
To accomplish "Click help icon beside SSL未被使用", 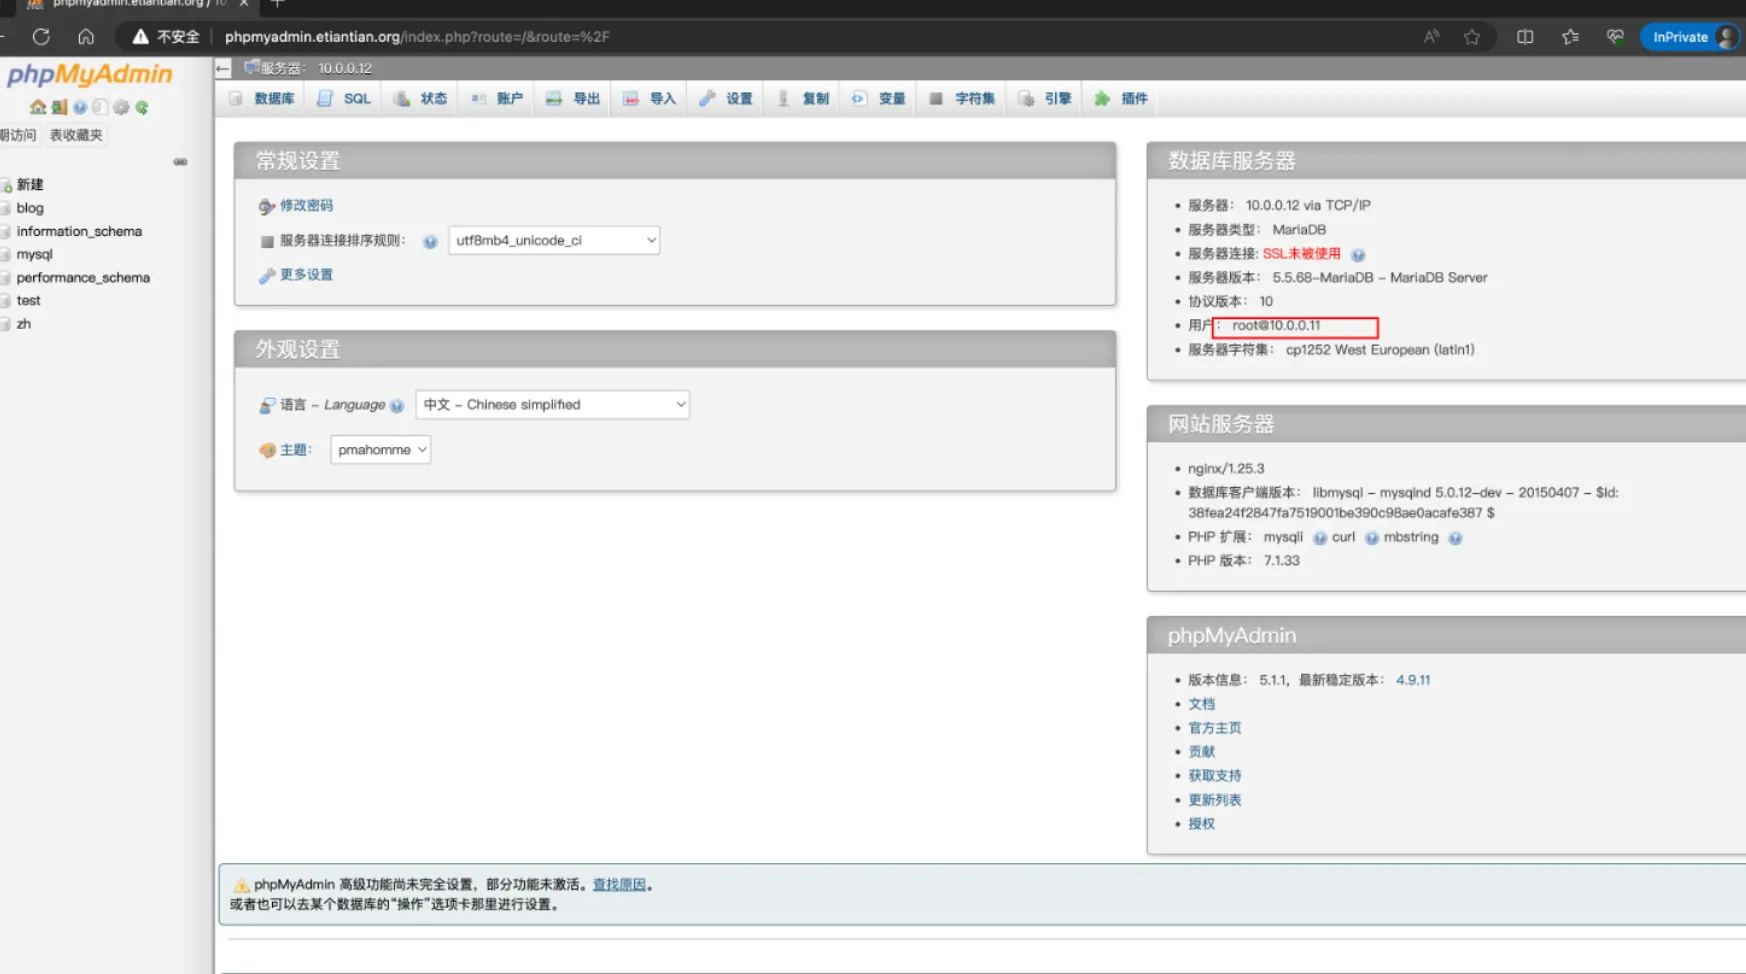I will 1357,255.
